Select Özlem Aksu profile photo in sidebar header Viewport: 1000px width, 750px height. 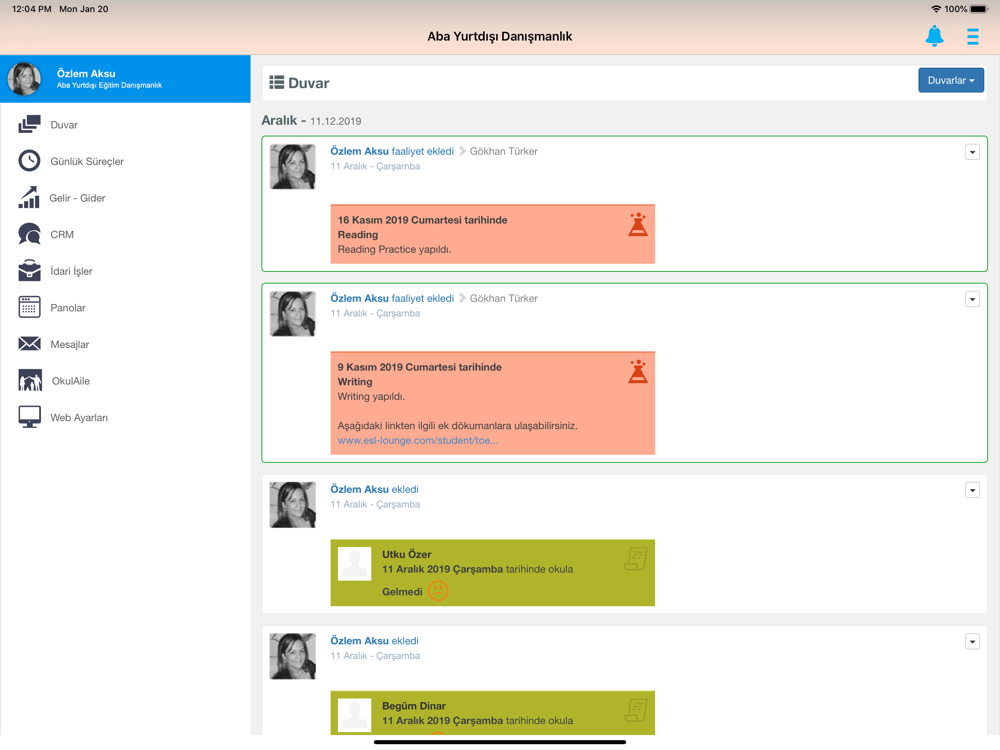(x=24, y=78)
